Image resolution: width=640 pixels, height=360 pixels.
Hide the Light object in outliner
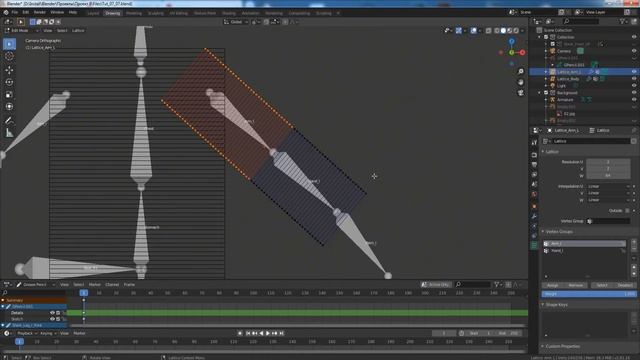point(634,86)
